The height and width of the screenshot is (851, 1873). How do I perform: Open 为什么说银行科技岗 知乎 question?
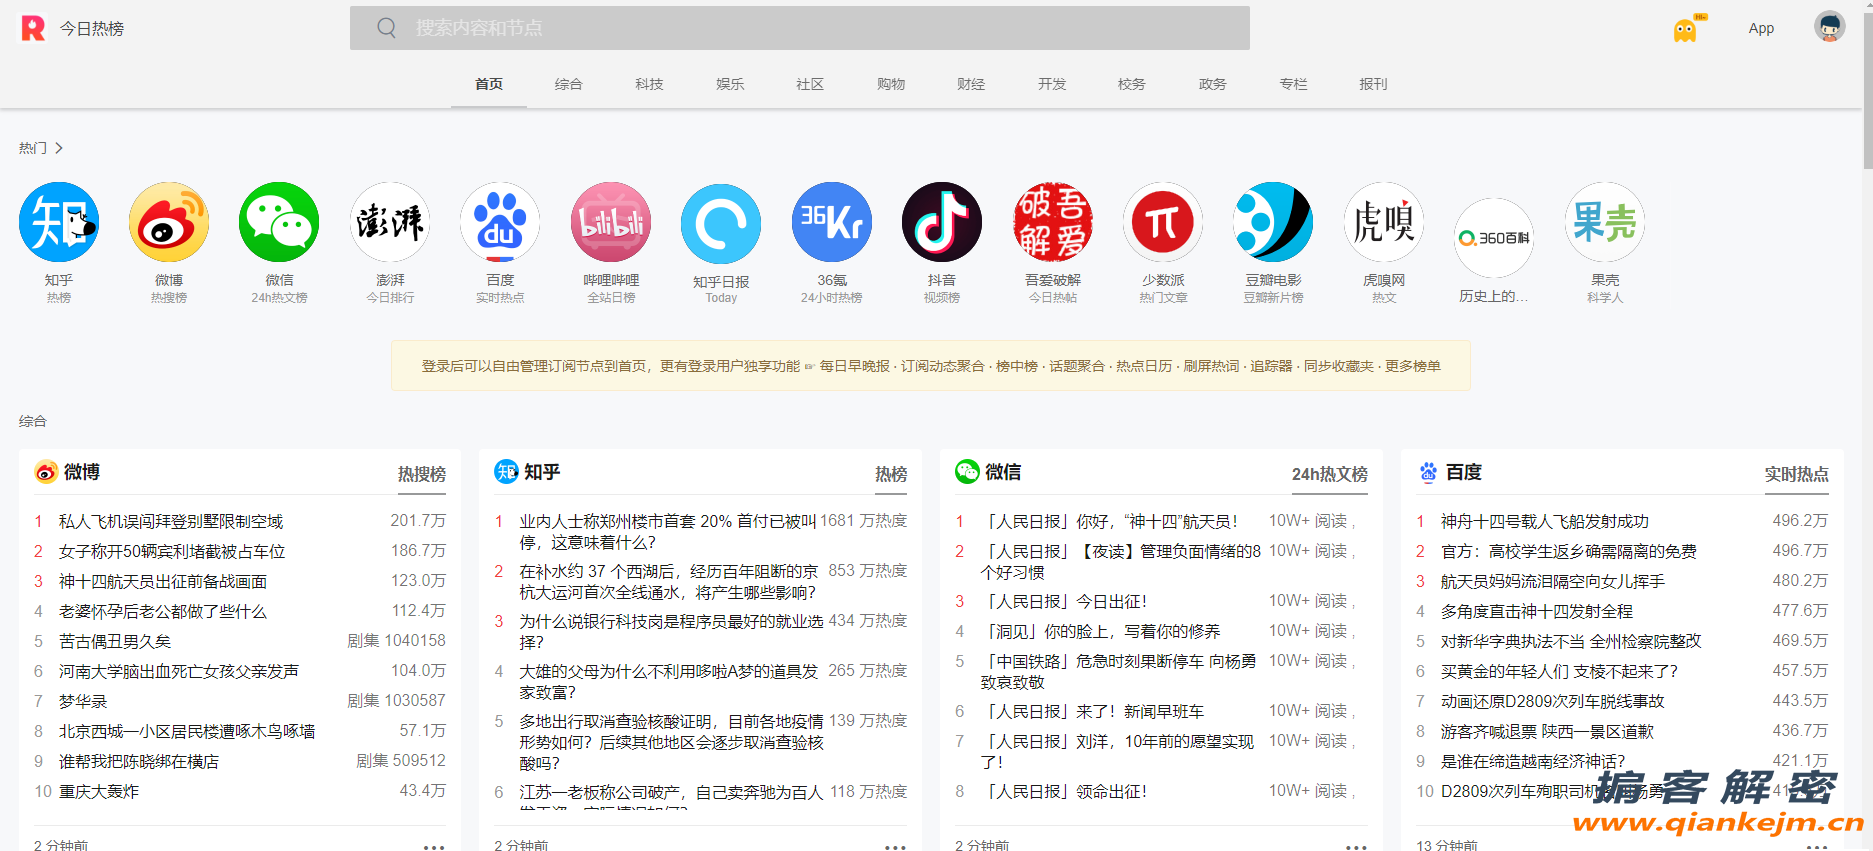coord(671,631)
